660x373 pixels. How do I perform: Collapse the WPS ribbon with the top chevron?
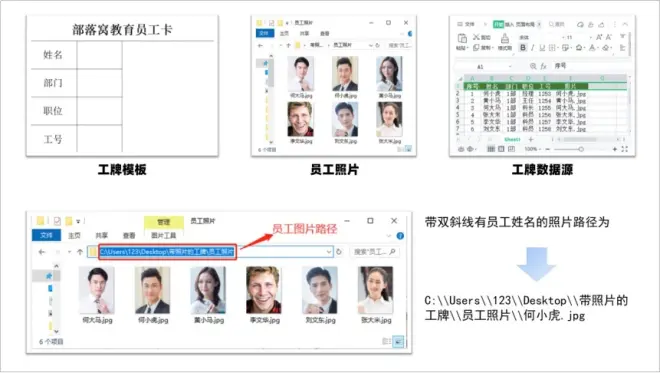625,24
